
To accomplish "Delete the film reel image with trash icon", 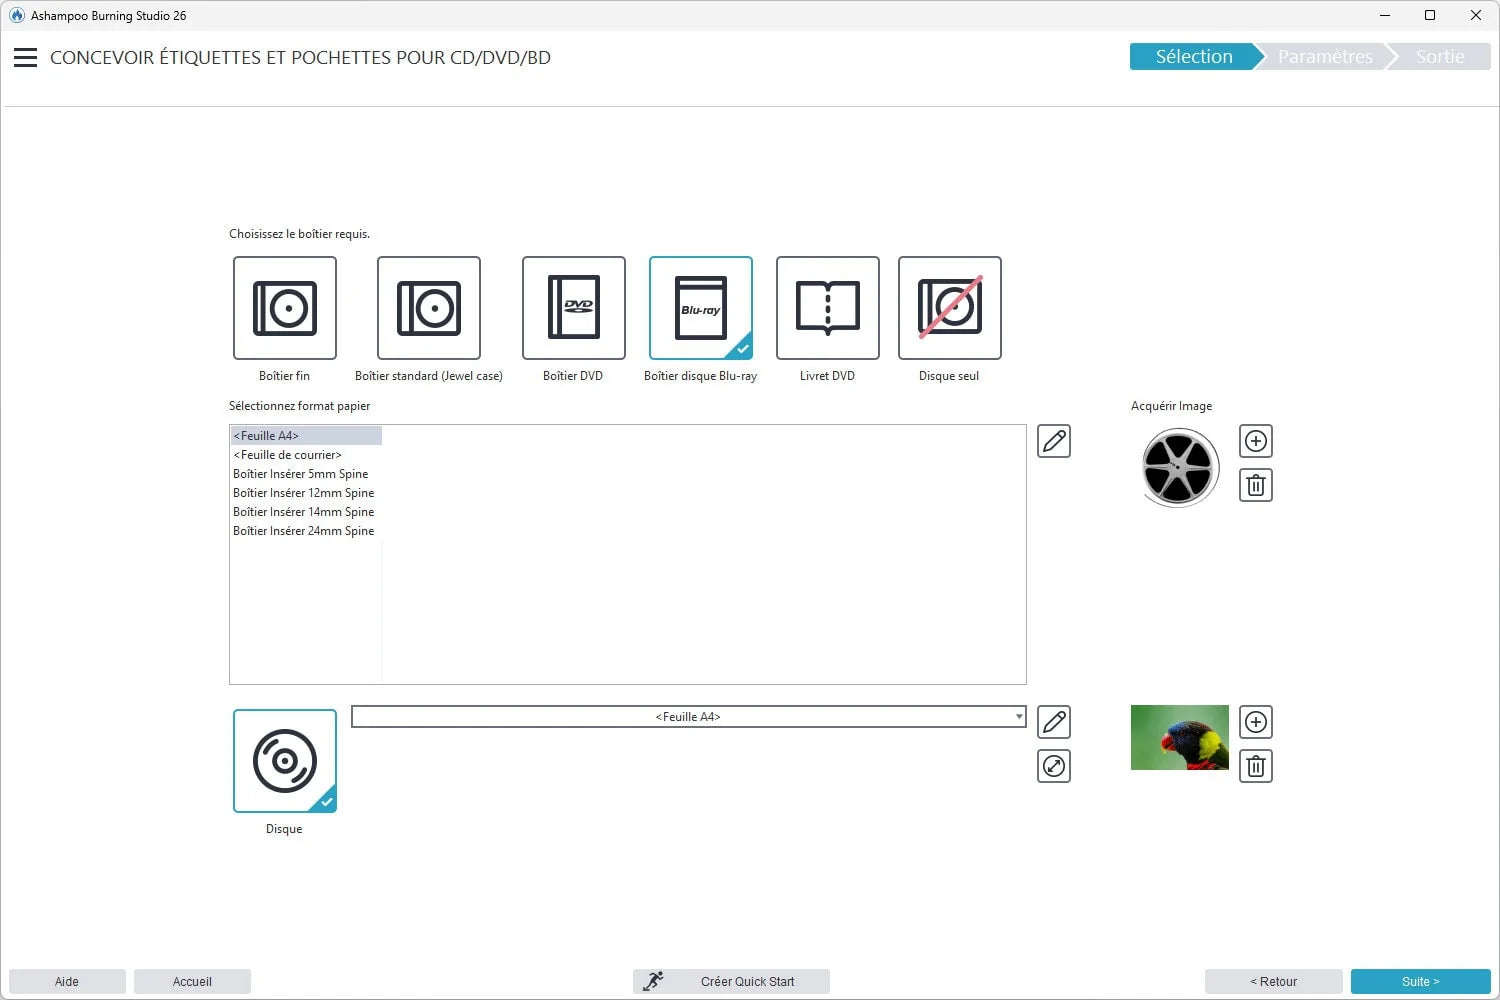I will (x=1256, y=485).
